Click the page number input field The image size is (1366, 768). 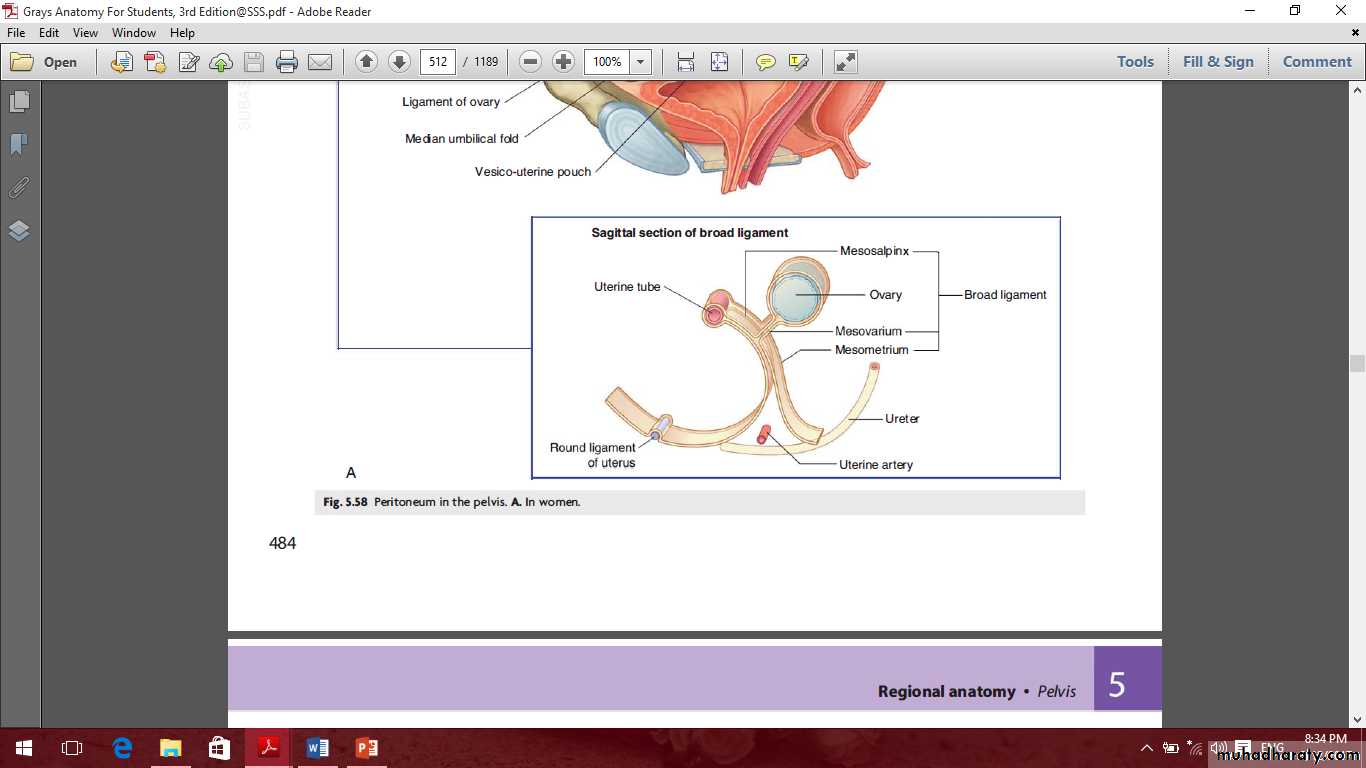[x=438, y=62]
